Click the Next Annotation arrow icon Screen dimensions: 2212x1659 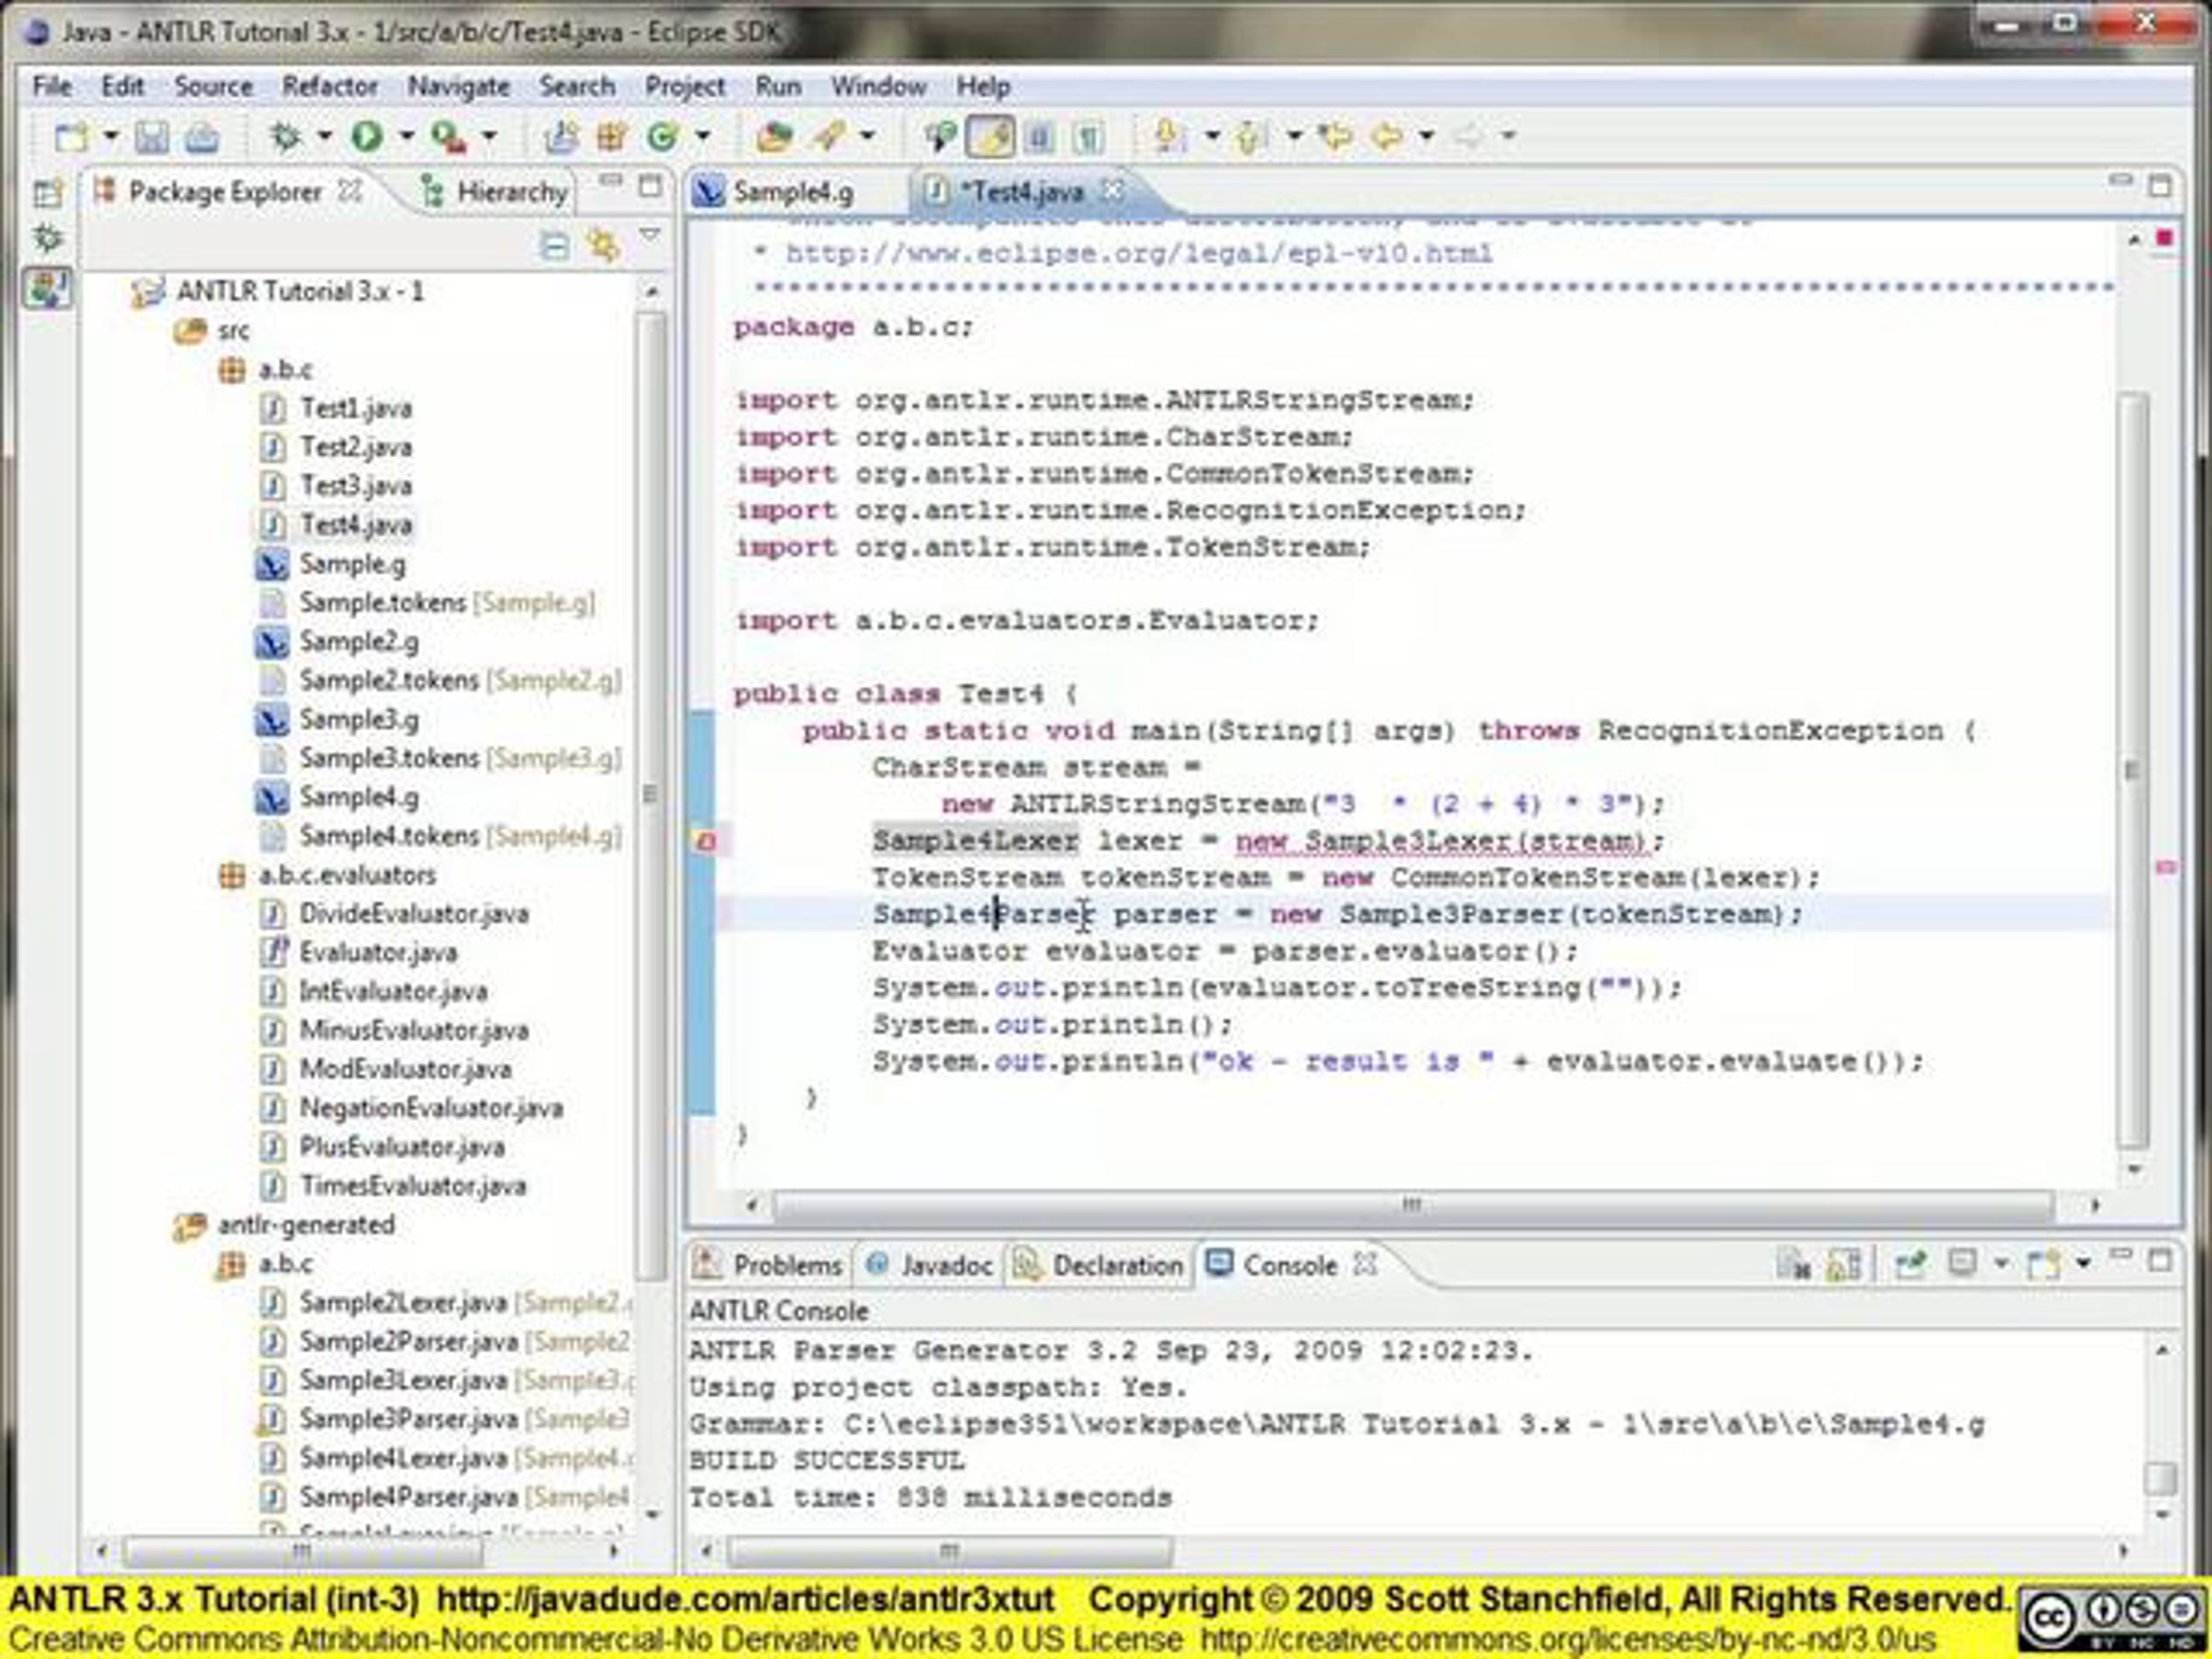(1169, 136)
